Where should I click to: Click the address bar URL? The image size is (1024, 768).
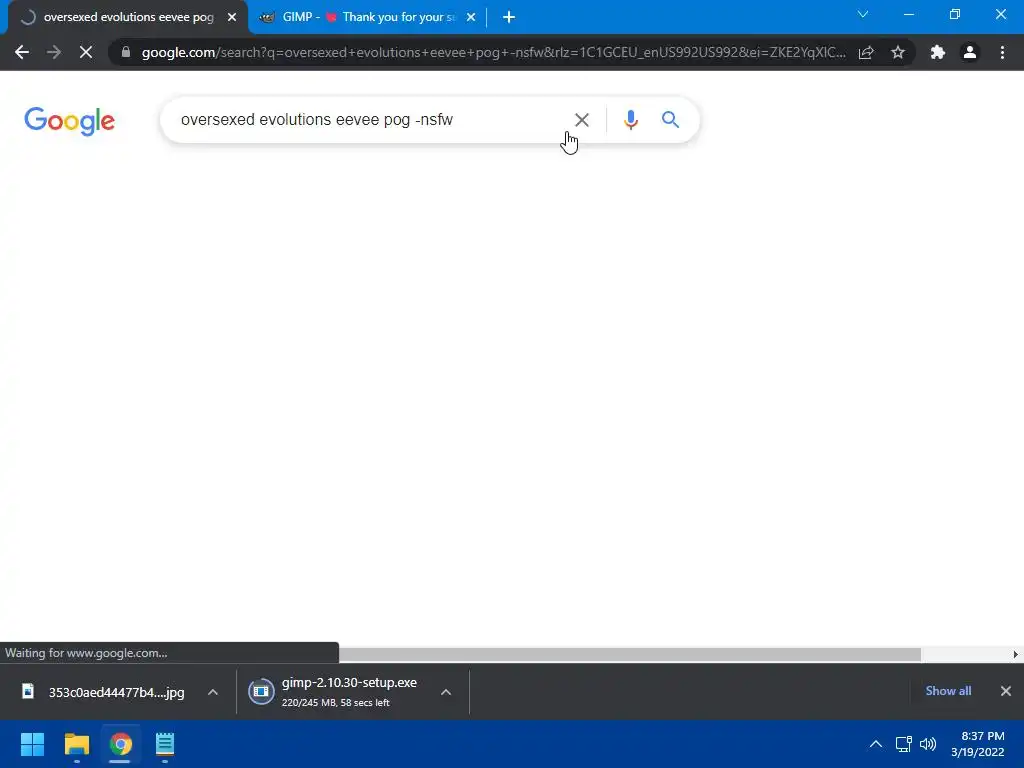(493, 52)
